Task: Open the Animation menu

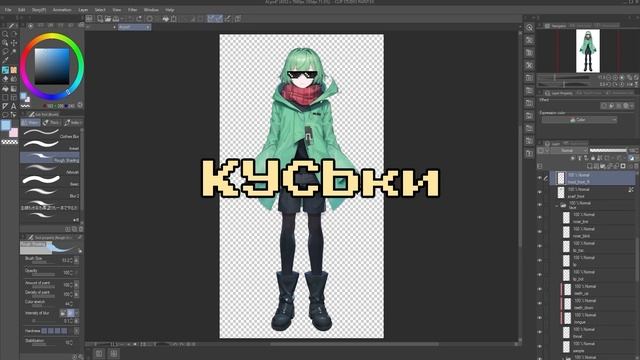Action: point(62,10)
